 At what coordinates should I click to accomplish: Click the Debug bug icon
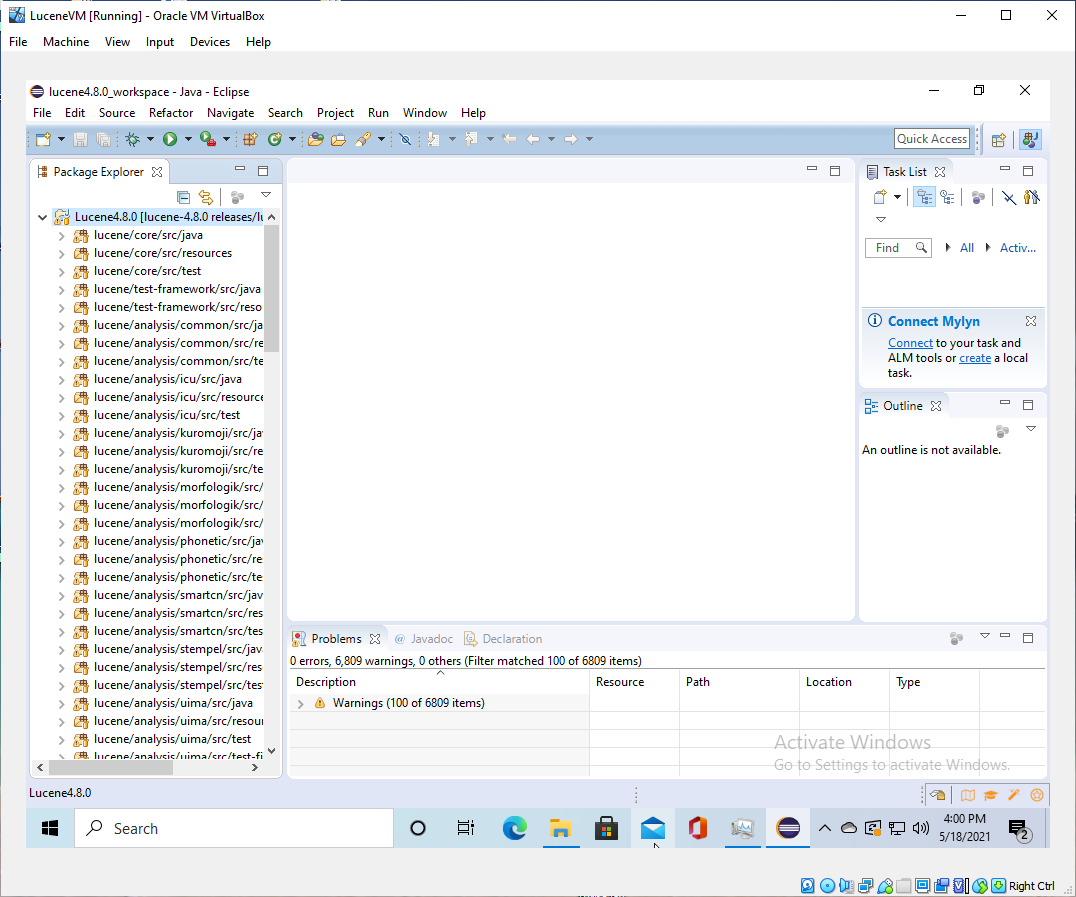click(x=132, y=139)
